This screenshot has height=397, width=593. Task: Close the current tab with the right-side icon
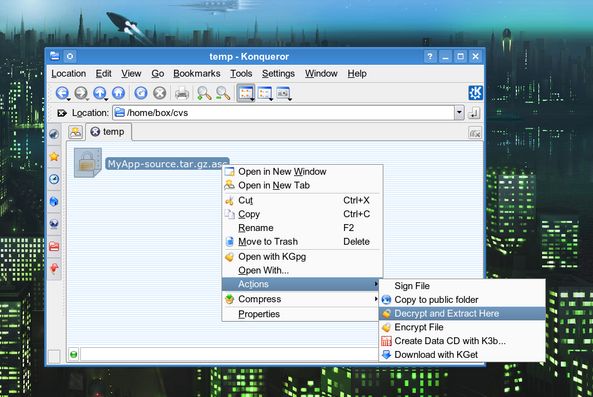[x=475, y=133]
